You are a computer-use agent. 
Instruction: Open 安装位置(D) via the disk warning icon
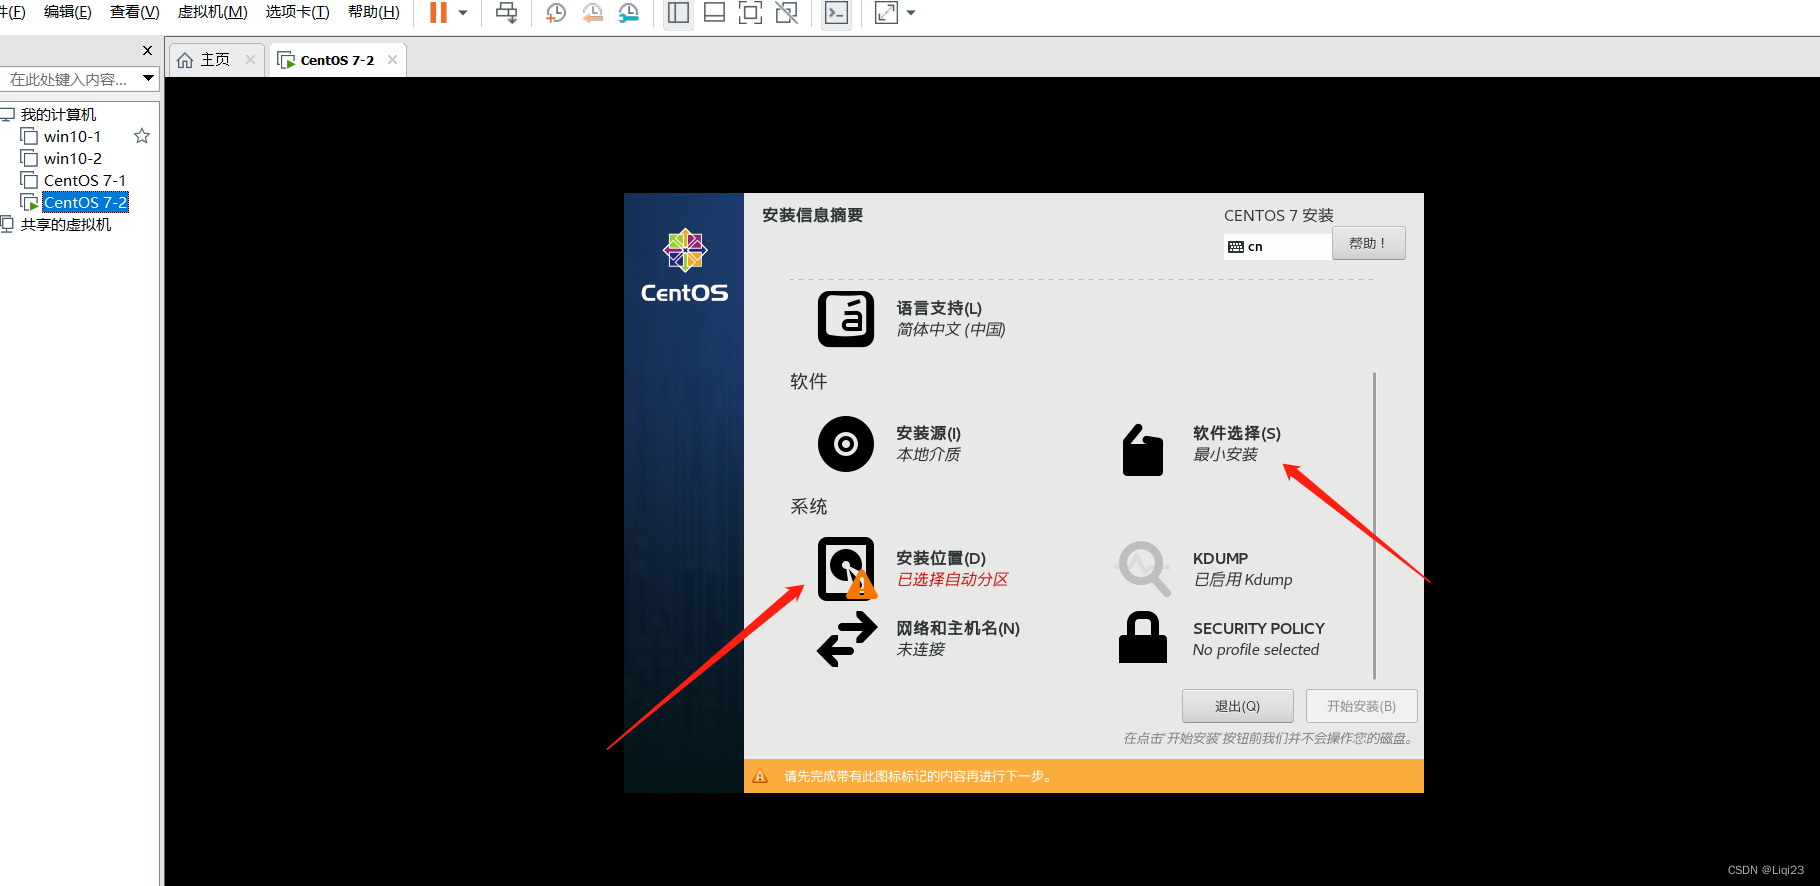click(x=847, y=569)
